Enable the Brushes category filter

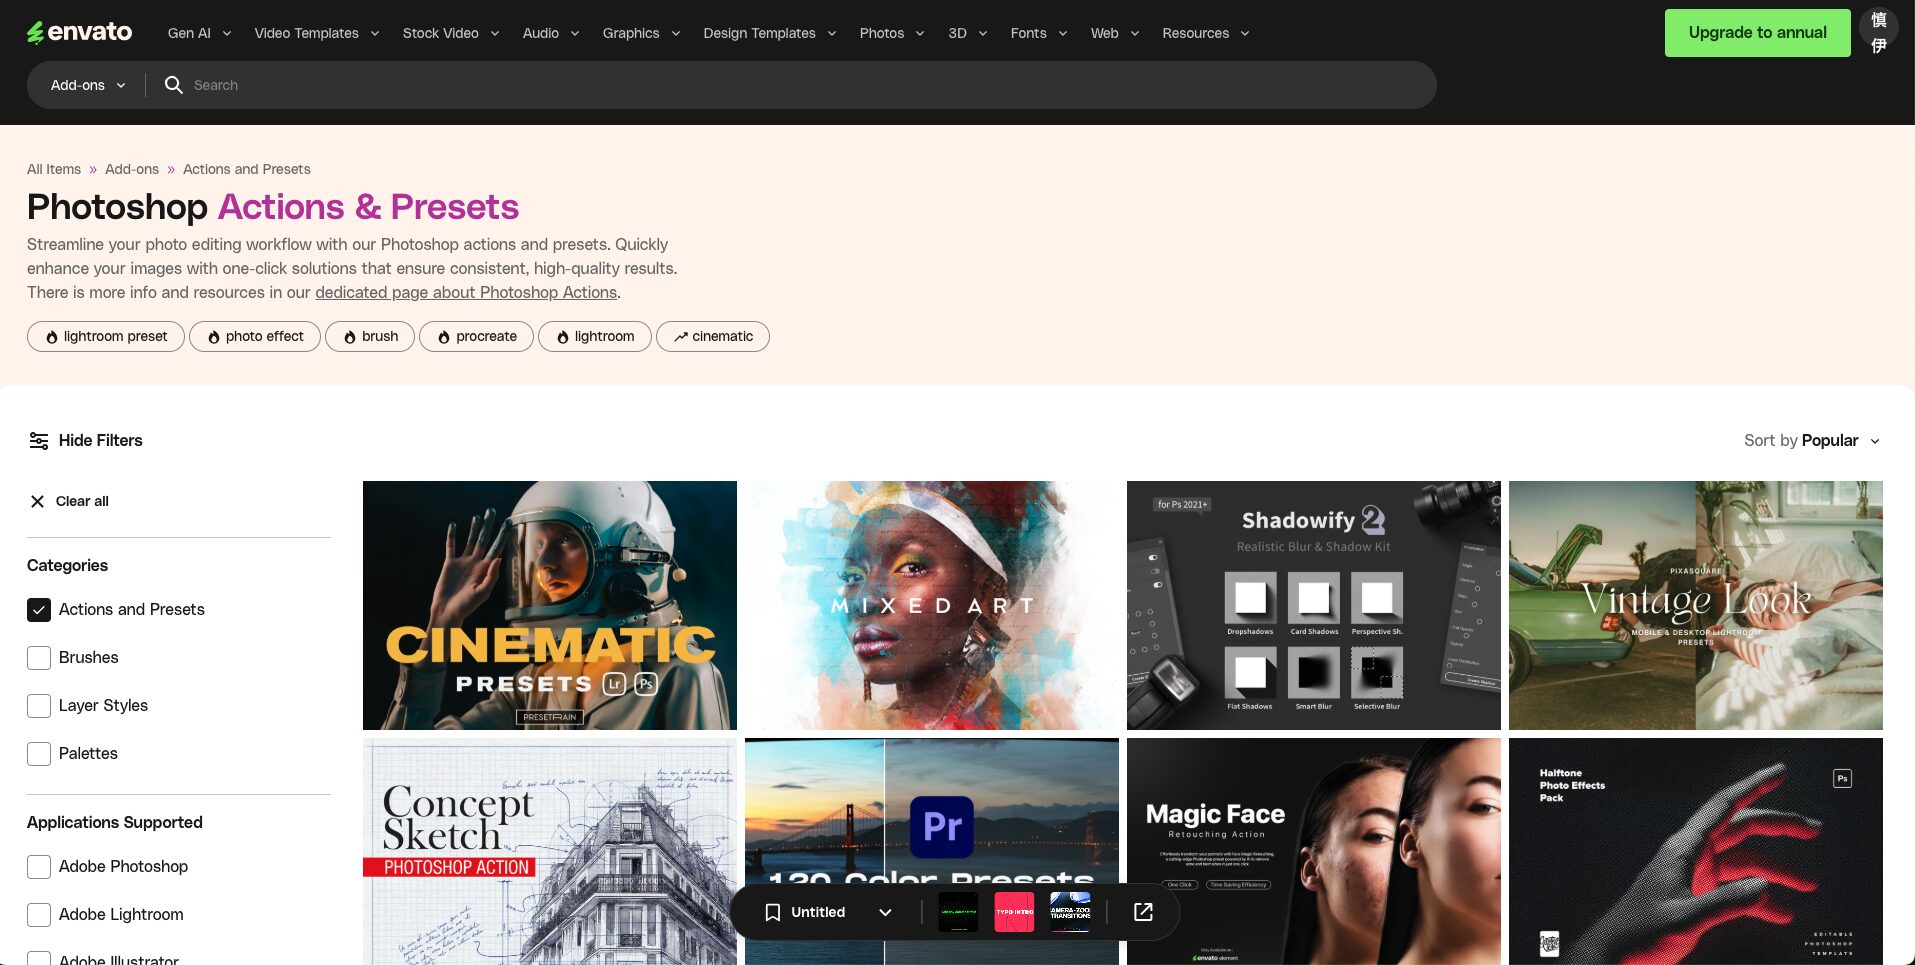(x=39, y=657)
